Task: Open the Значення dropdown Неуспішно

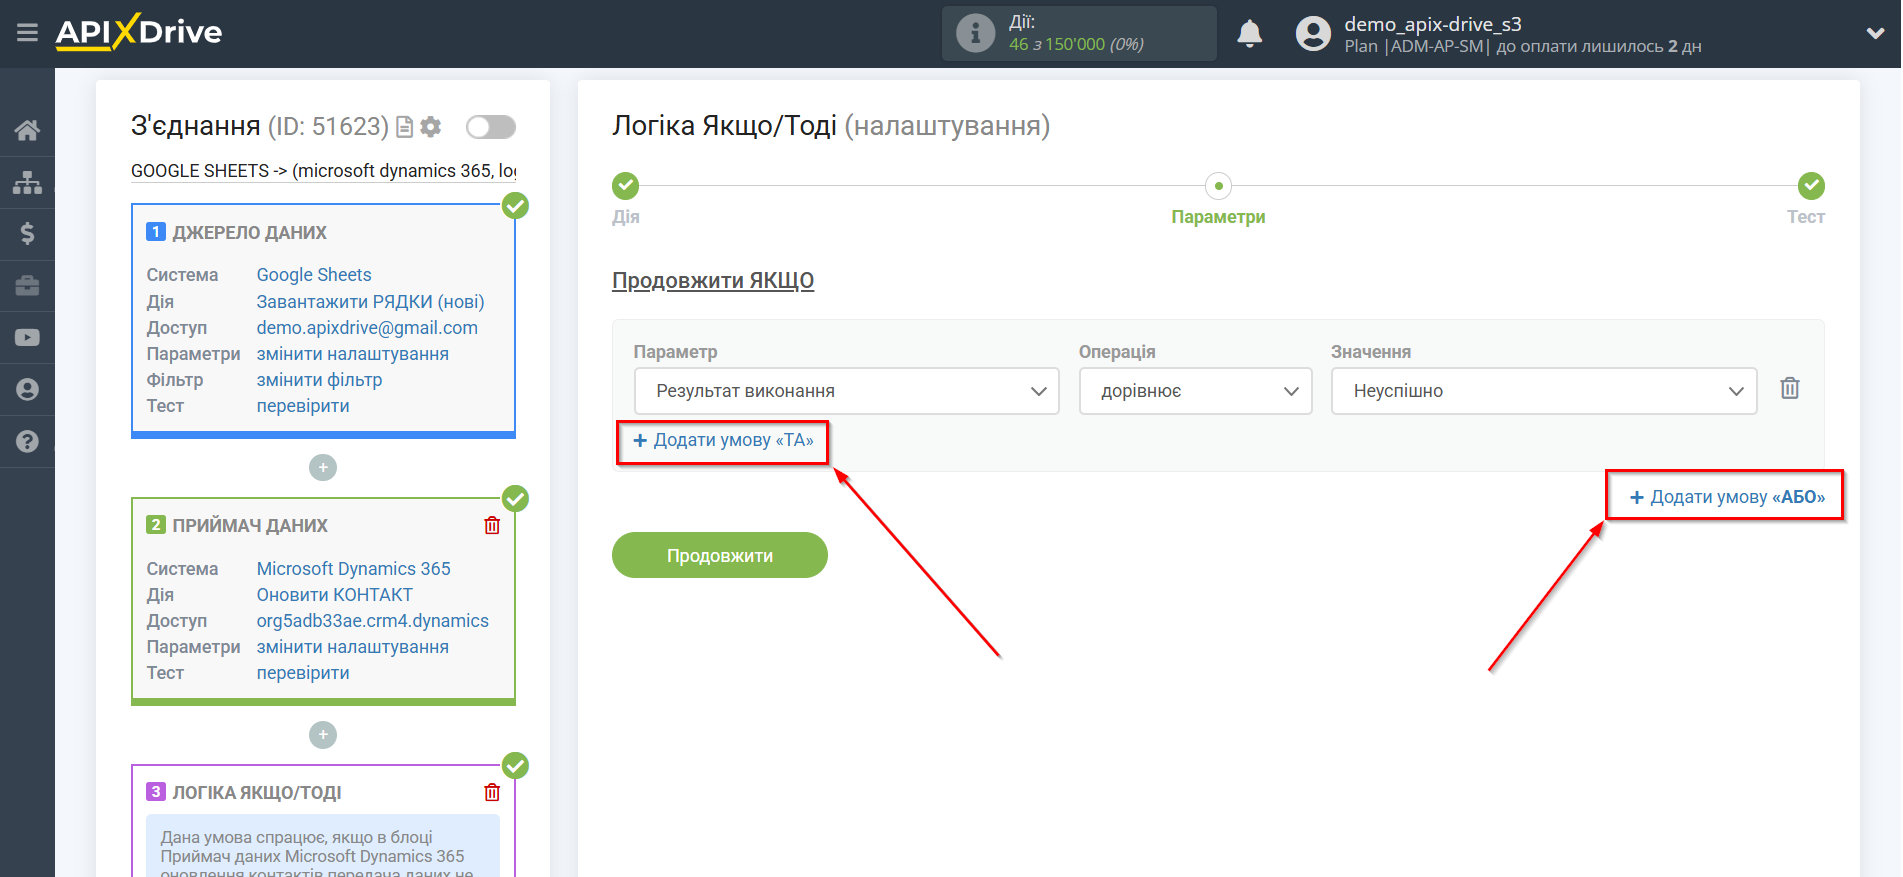Action: [1543, 391]
